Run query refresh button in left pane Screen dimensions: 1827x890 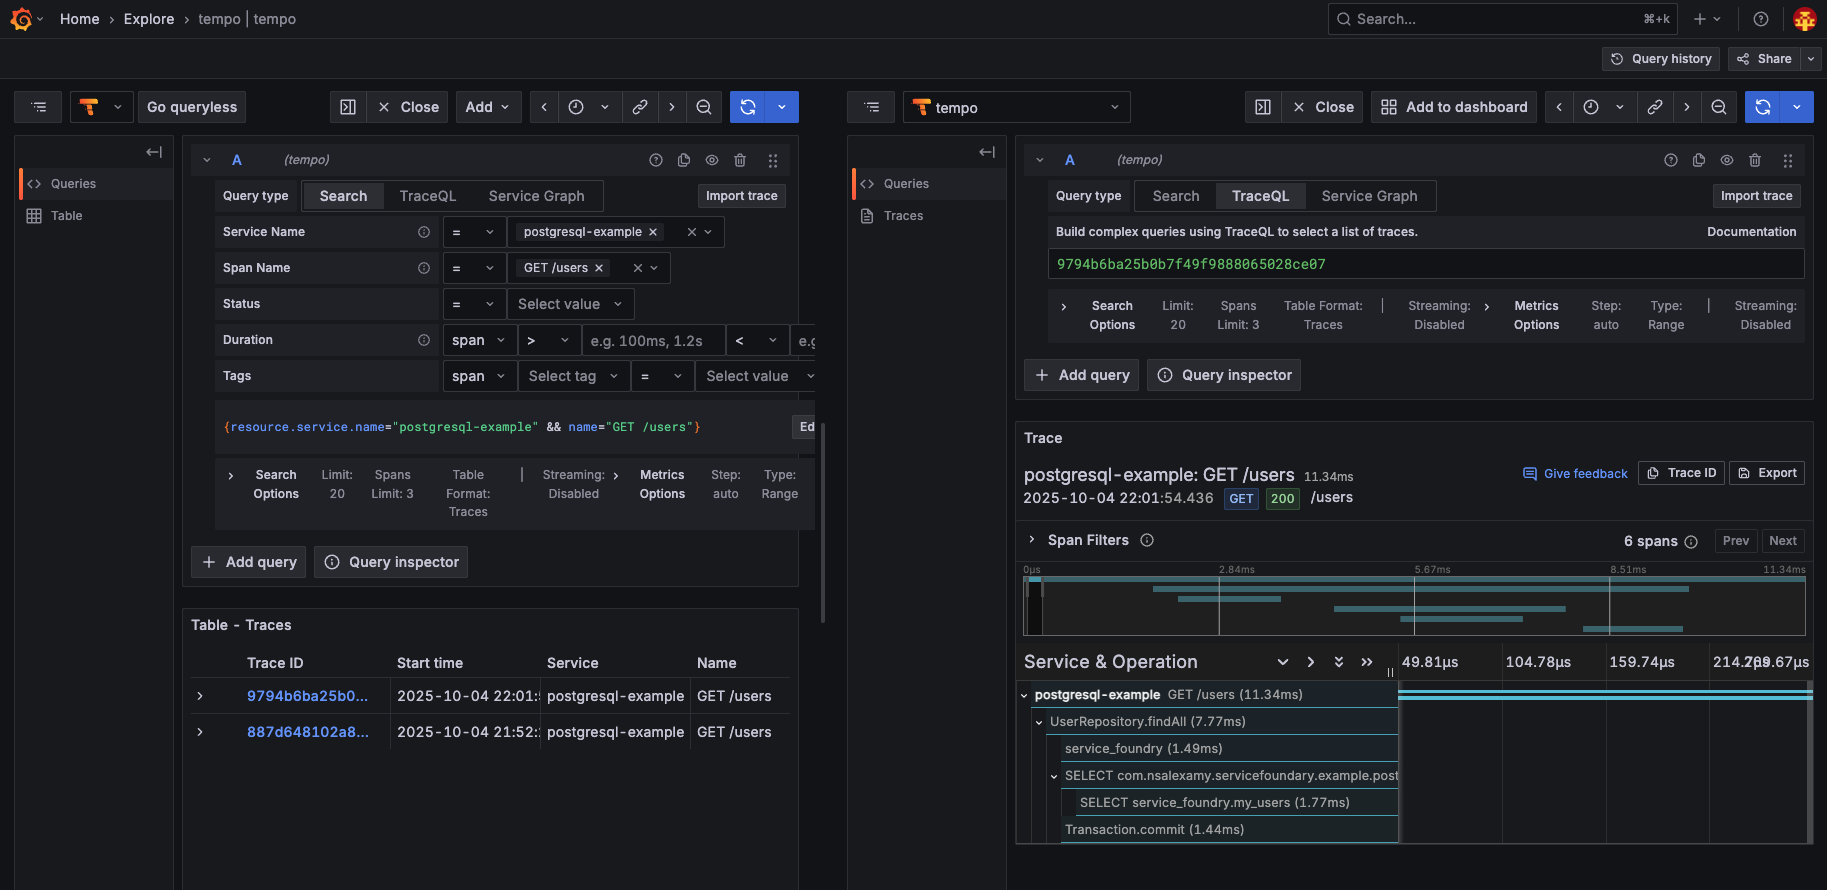(748, 107)
